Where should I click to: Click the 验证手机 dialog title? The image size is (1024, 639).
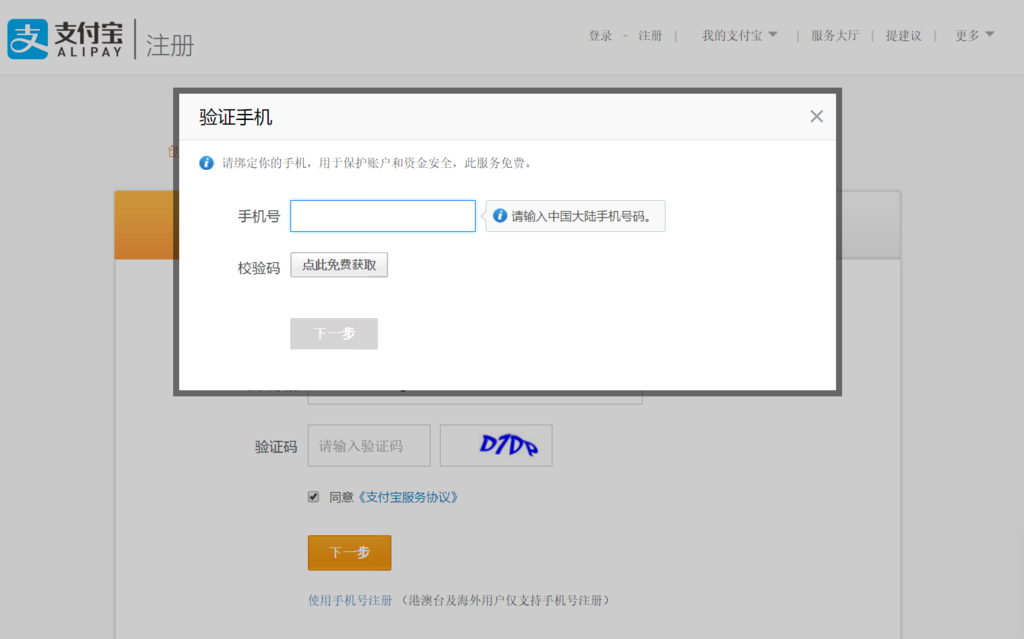pos(236,118)
